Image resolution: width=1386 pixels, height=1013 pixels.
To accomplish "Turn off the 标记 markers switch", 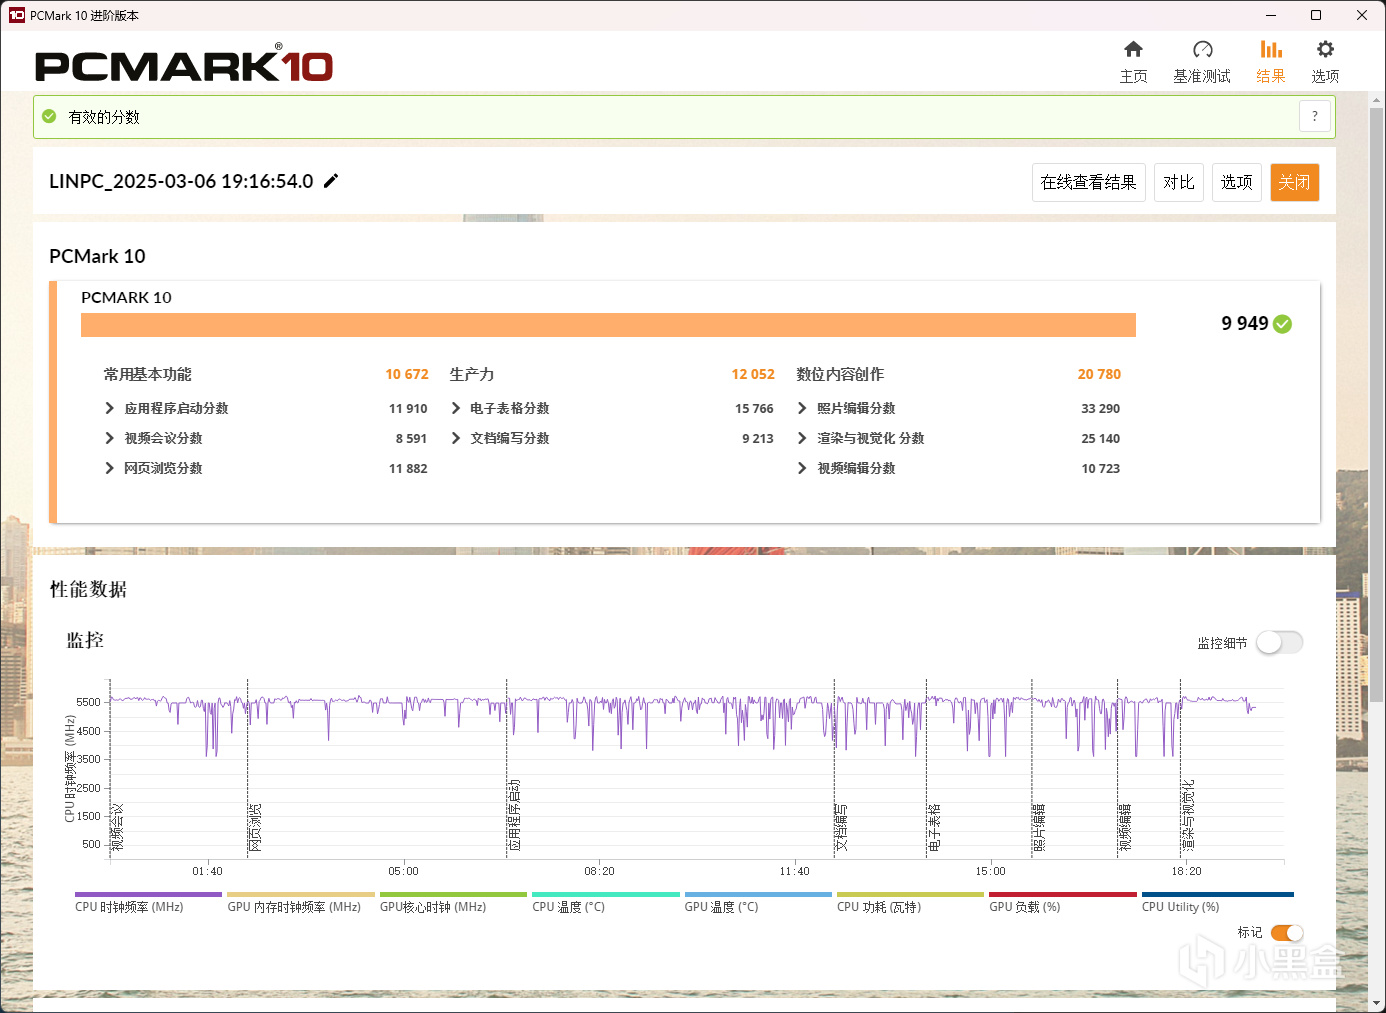I will pyautogui.click(x=1287, y=933).
